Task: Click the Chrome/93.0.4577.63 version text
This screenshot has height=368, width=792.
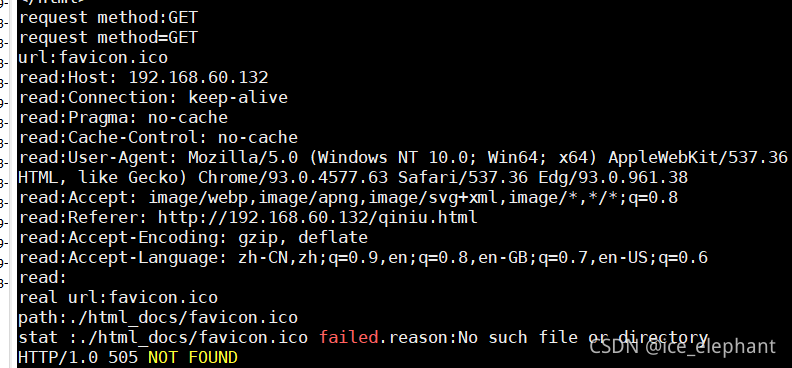Action: (293, 178)
